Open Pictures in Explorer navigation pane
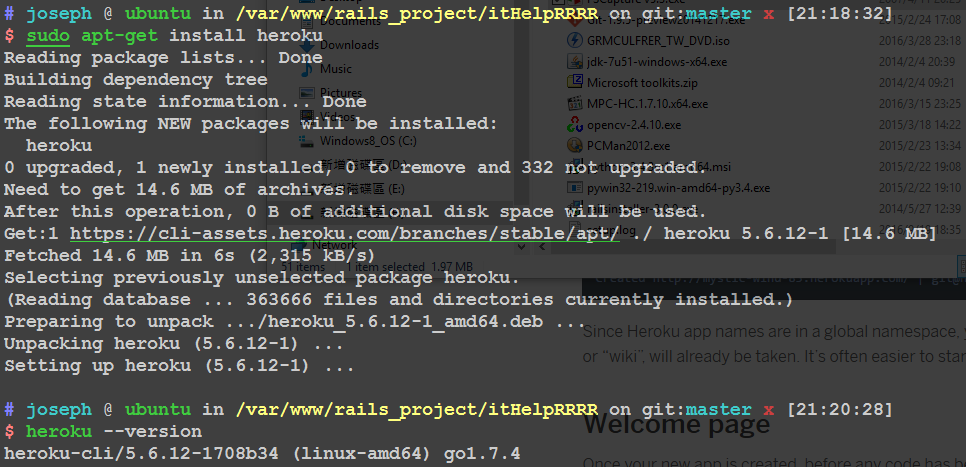 pos(341,93)
